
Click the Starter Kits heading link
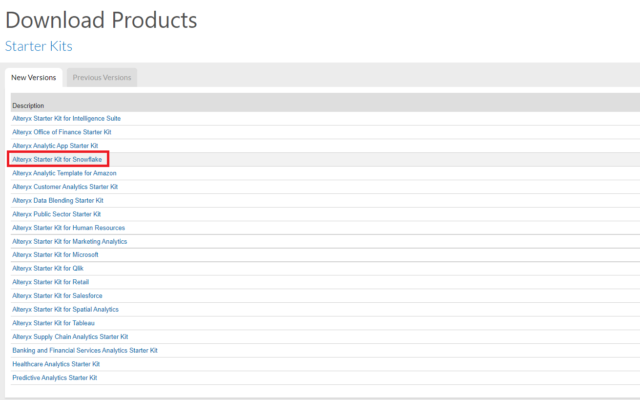click(39, 46)
